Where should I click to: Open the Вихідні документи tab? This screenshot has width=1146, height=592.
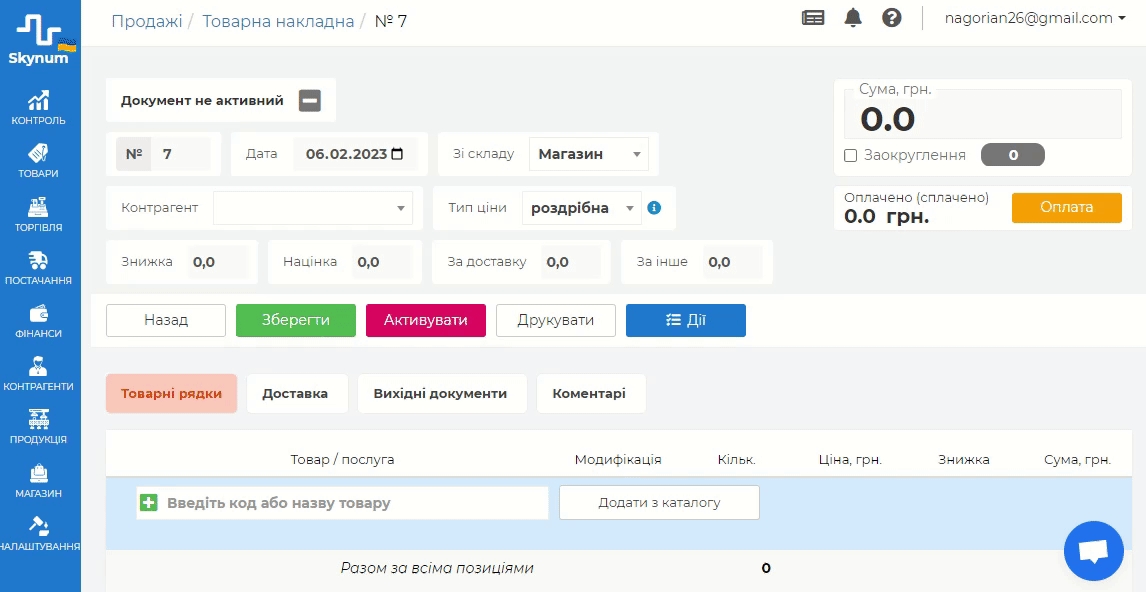pyautogui.click(x=440, y=393)
